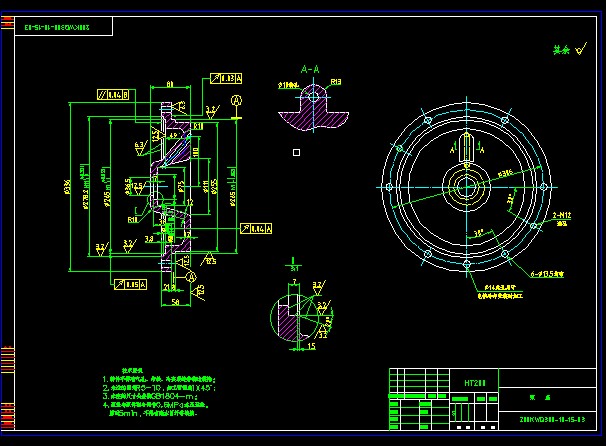The height and width of the screenshot is (446, 606).
Task: Select the 110 vertical dimension
Action: pyautogui.click(x=196, y=152)
